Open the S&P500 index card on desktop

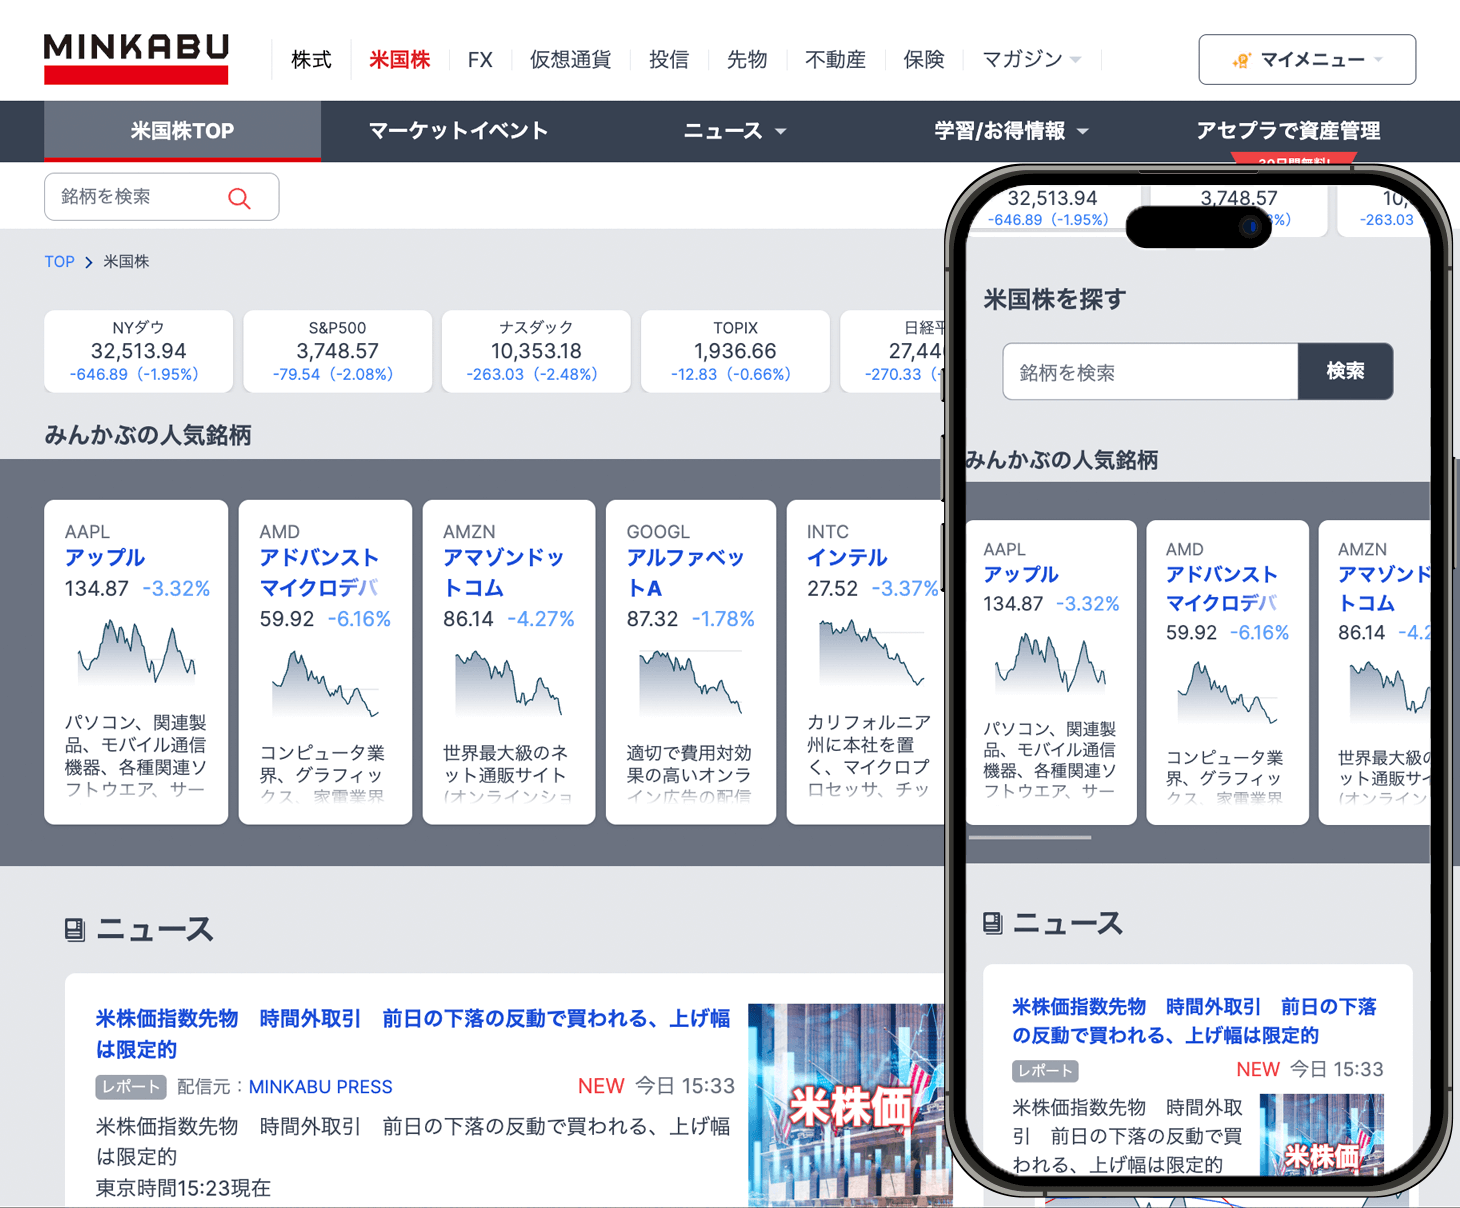click(x=337, y=351)
